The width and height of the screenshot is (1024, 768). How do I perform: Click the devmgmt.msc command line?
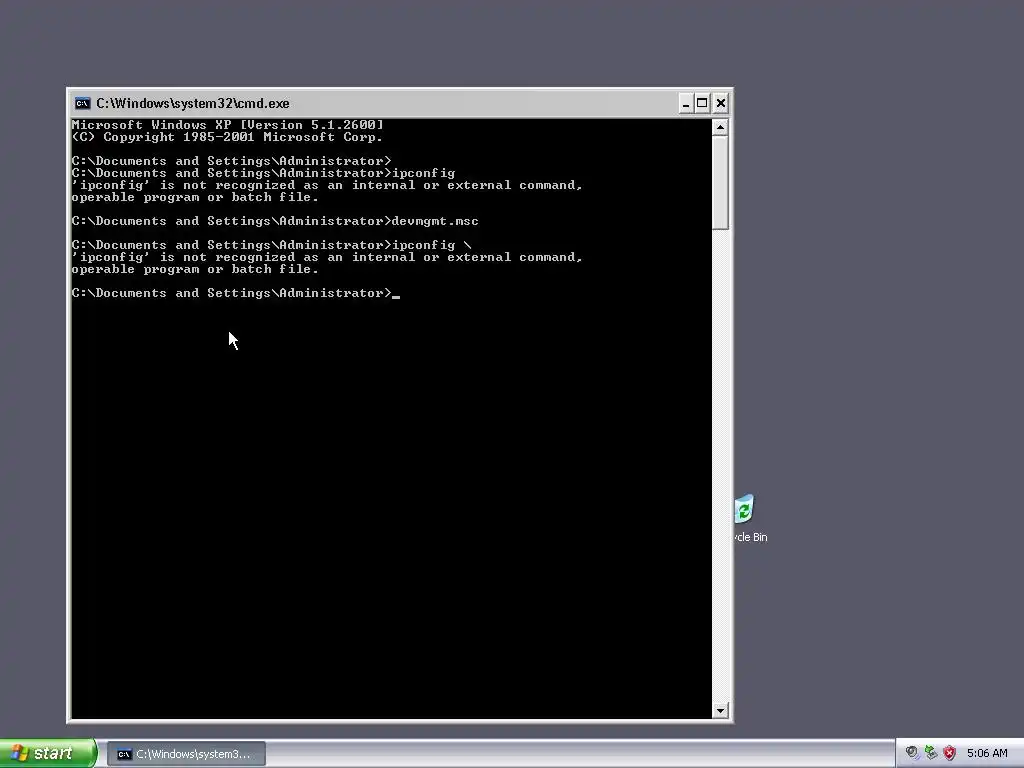click(x=275, y=221)
